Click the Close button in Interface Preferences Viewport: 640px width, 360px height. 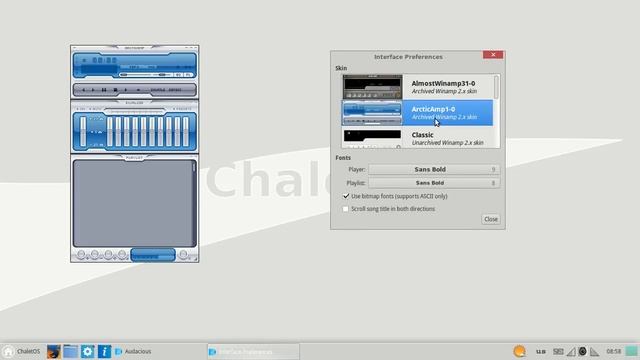point(491,219)
